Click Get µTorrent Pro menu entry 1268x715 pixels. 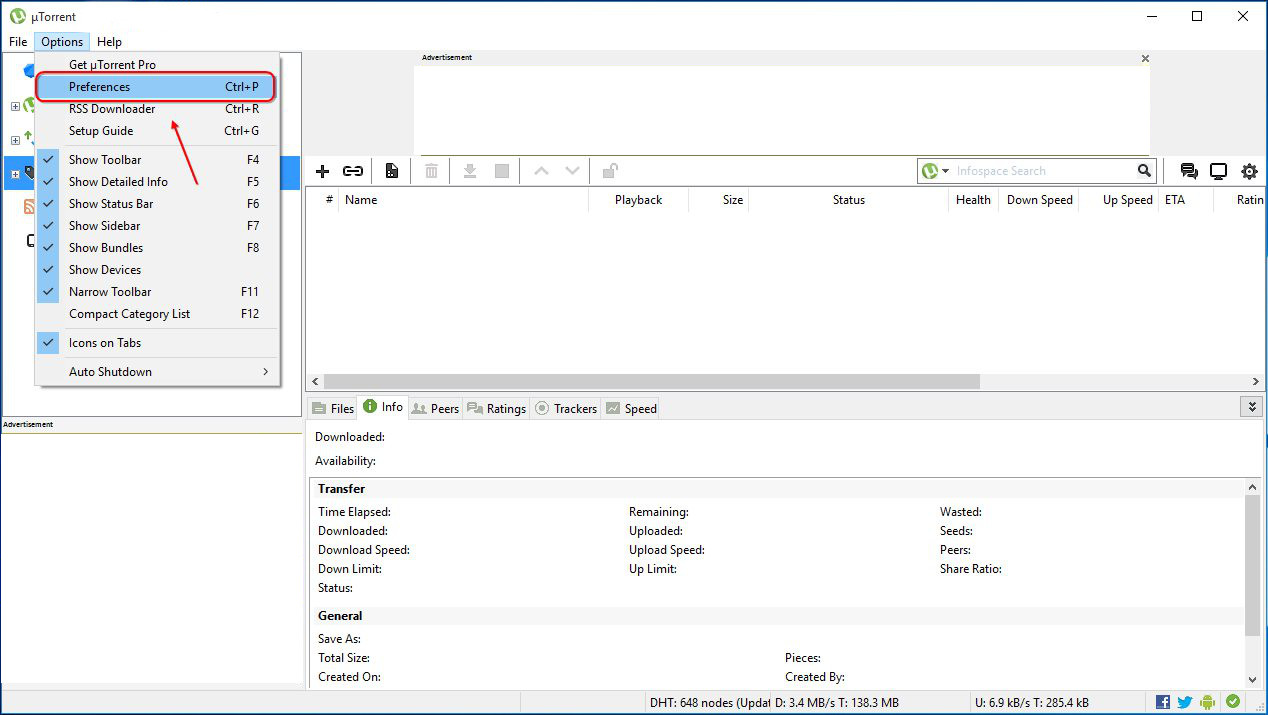[157, 65]
